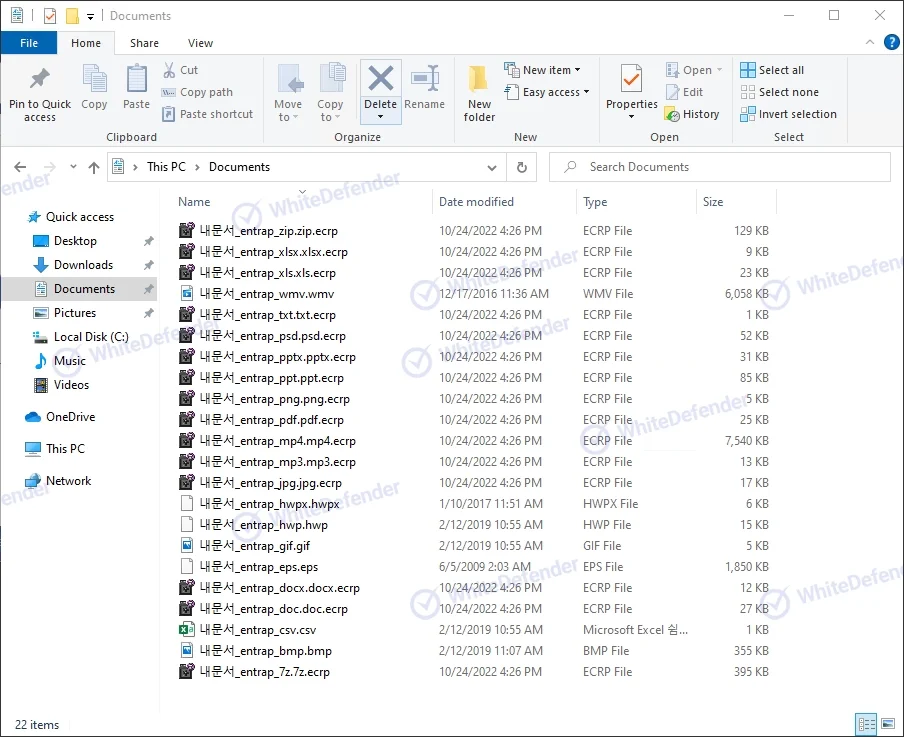The width and height of the screenshot is (904, 737).
Task: Click the Pin to Quick access icon
Action: [40, 80]
